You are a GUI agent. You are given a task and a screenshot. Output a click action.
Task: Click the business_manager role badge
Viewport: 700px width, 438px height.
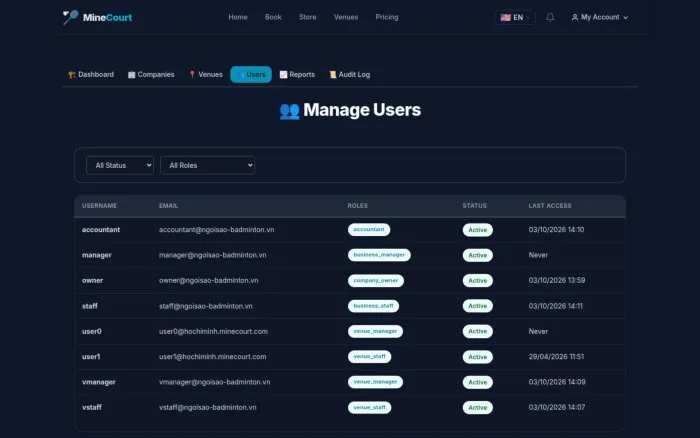point(379,255)
